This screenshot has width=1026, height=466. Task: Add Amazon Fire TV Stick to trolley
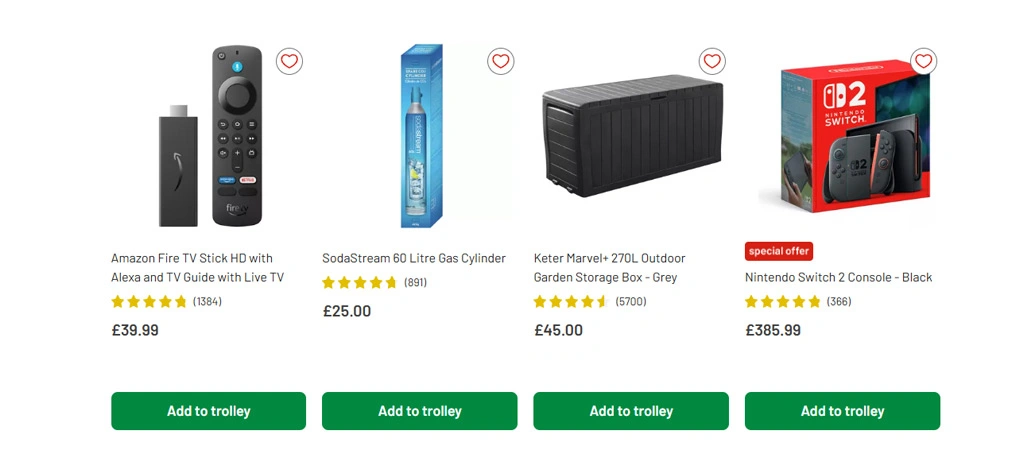tap(208, 411)
